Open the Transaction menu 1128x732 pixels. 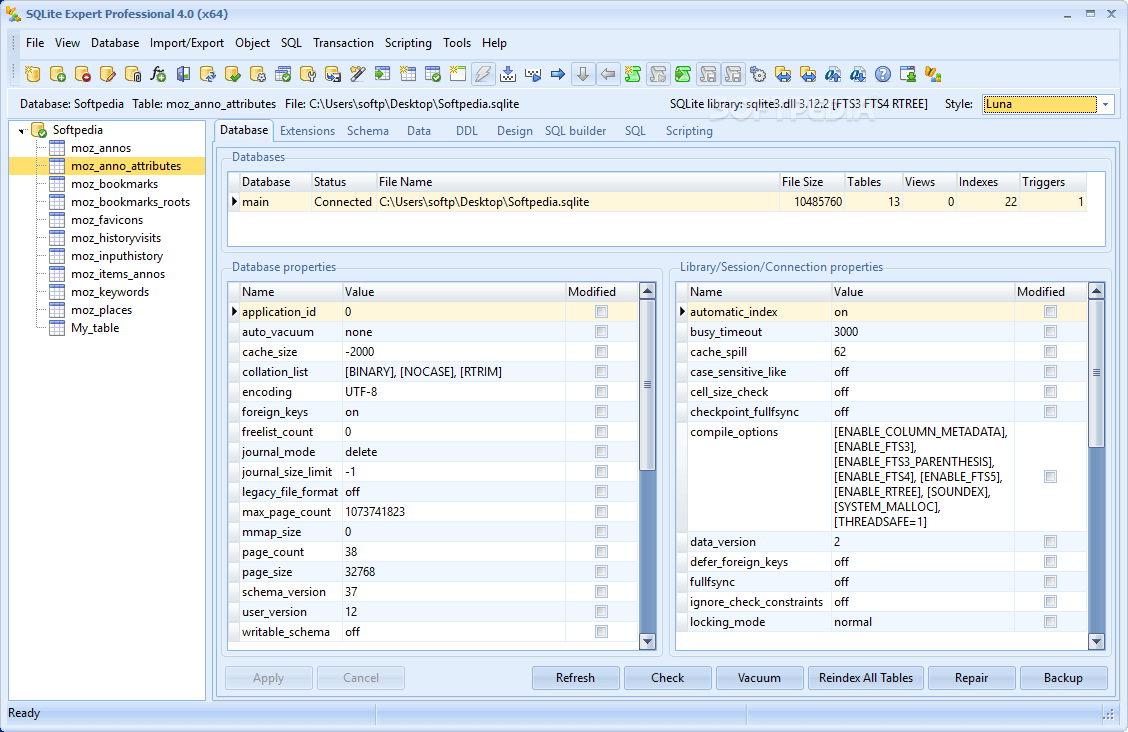pos(343,43)
